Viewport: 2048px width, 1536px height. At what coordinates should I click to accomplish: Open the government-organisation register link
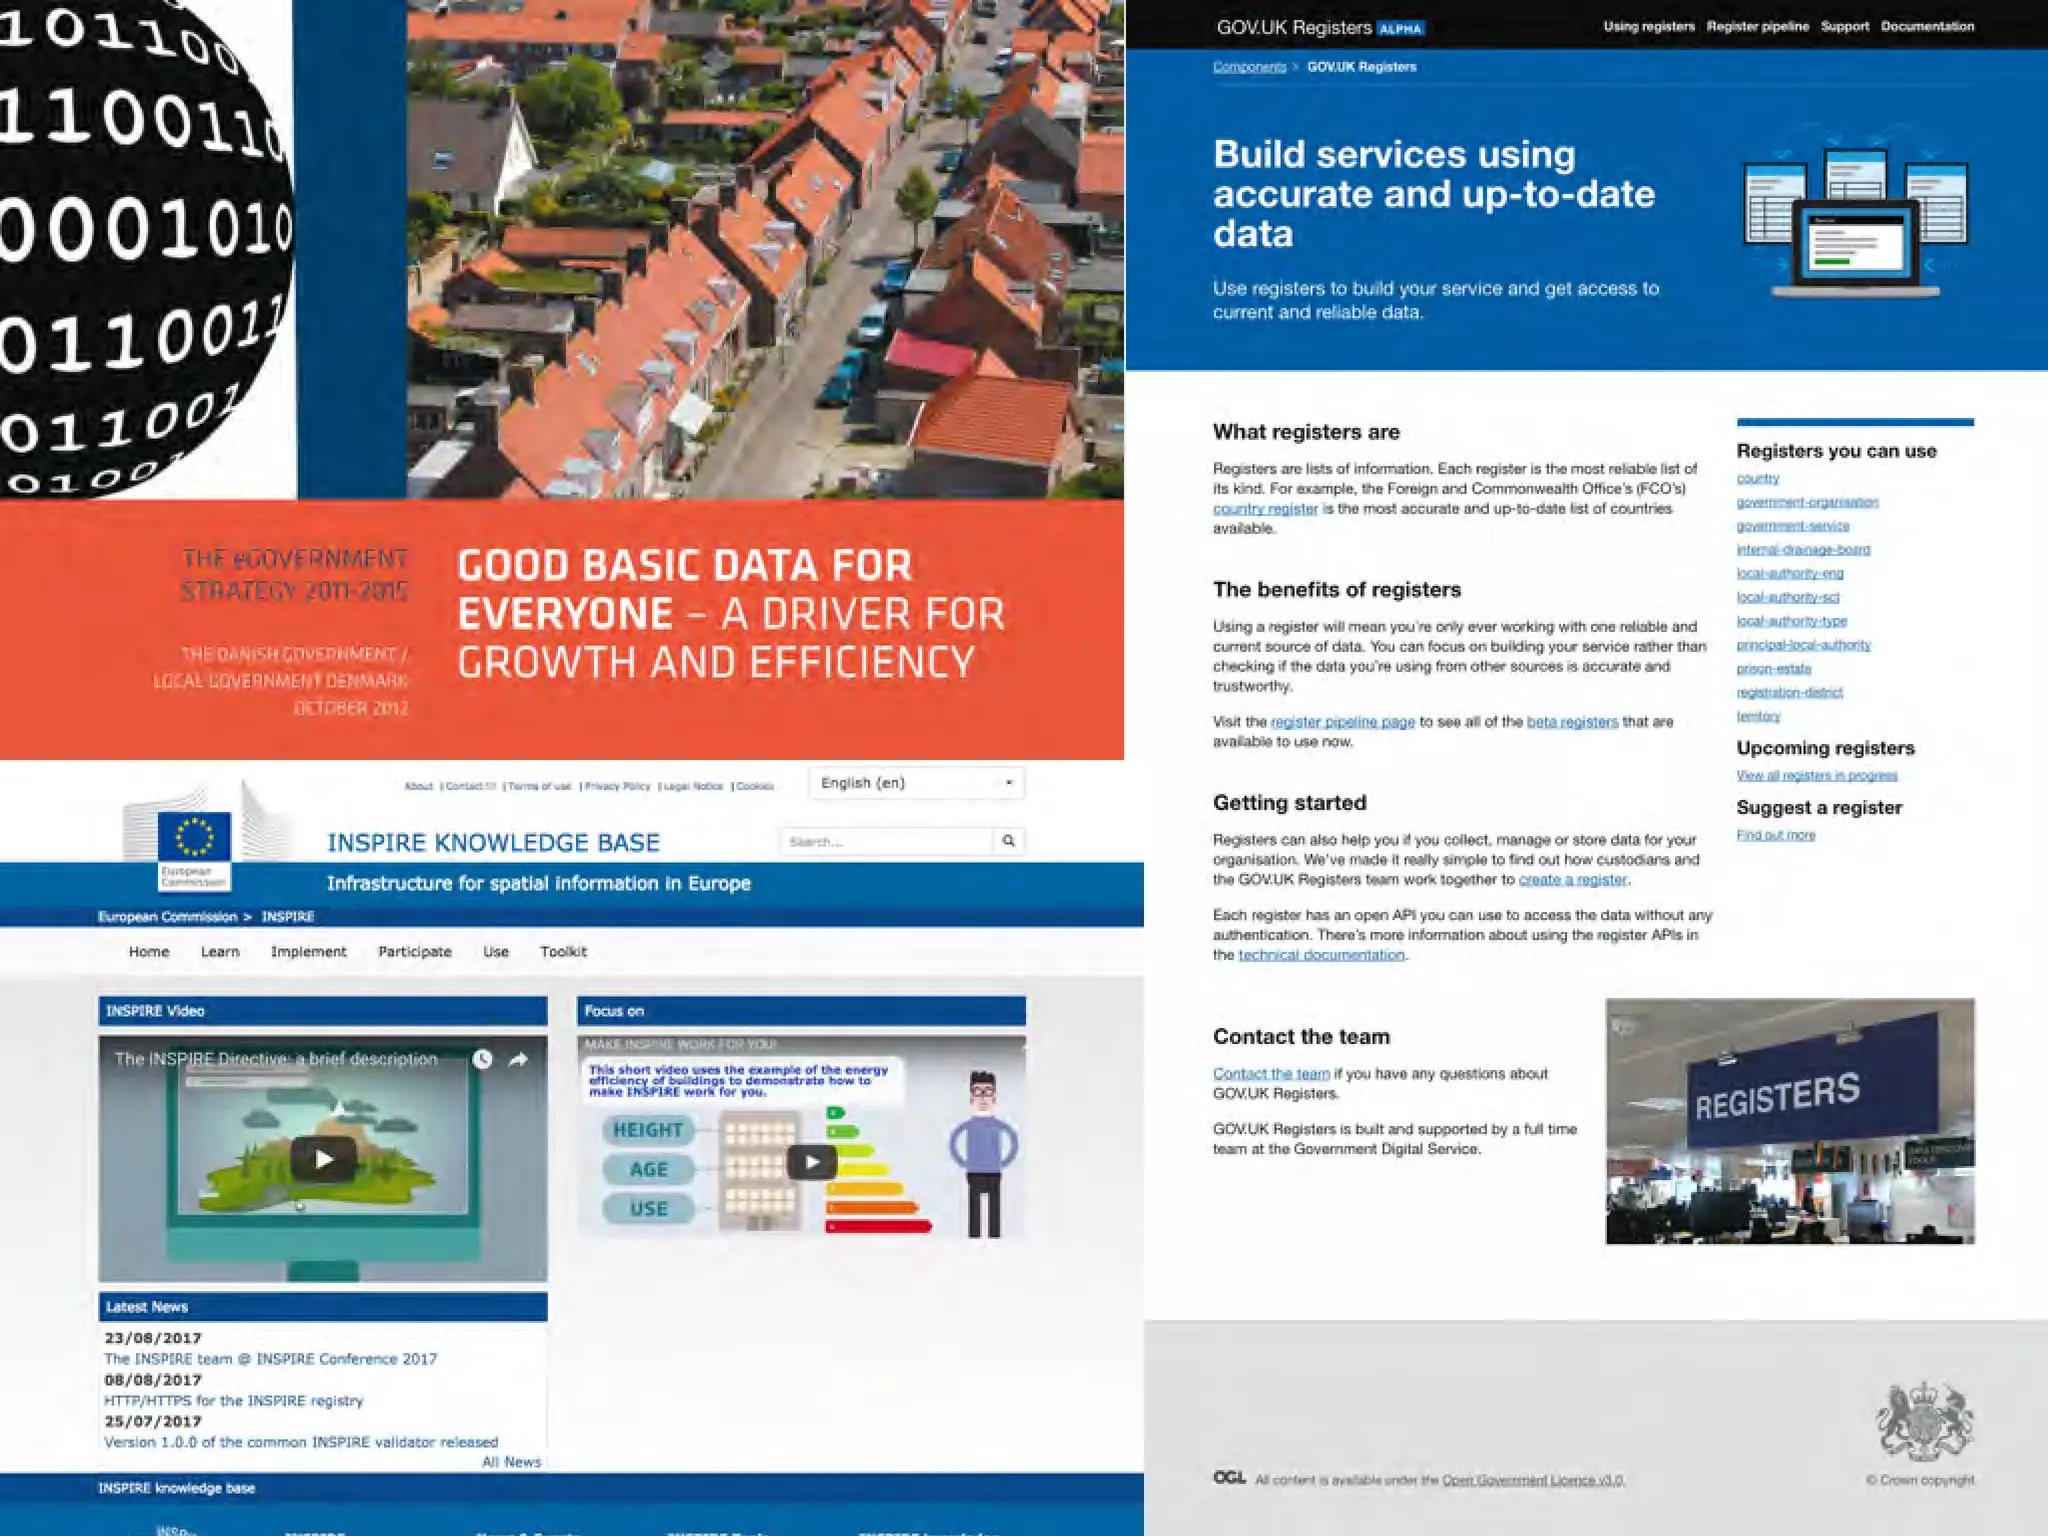tap(1807, 502)
